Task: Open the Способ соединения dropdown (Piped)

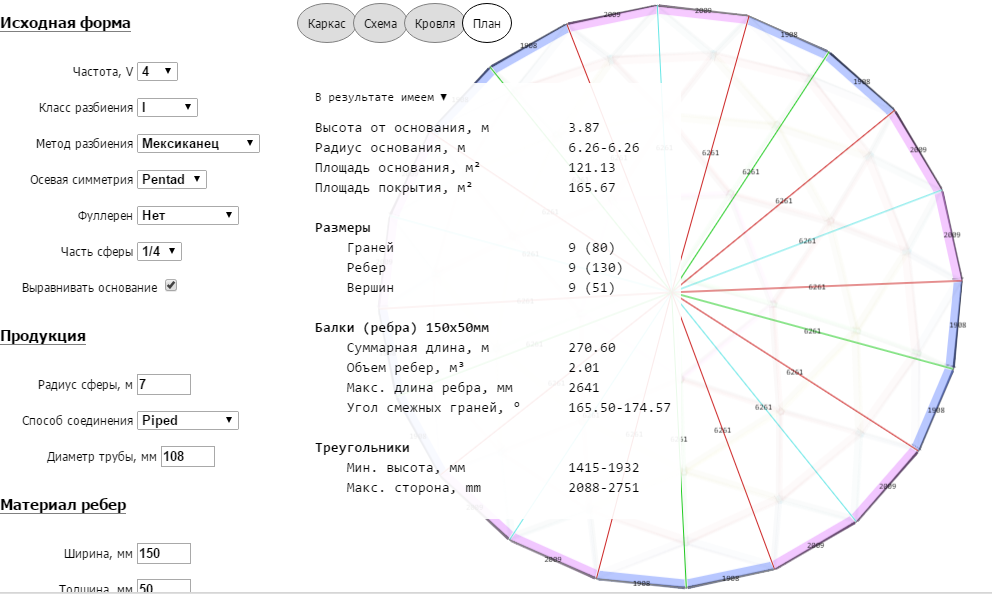Action: tap(187, 421)
